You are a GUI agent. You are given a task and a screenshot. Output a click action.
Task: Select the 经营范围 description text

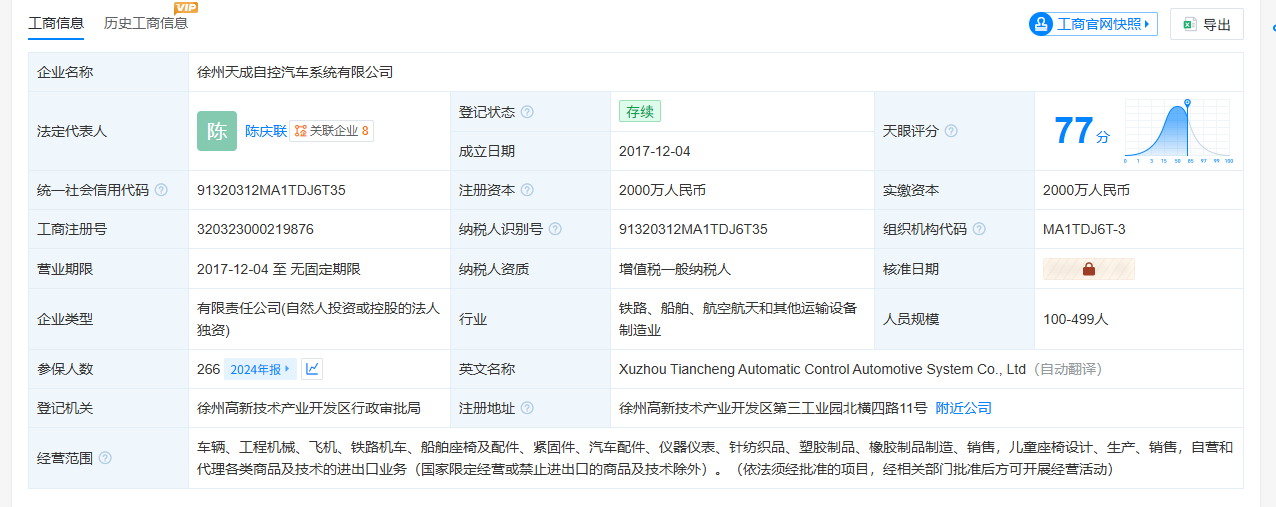click(x=715, y=458)
